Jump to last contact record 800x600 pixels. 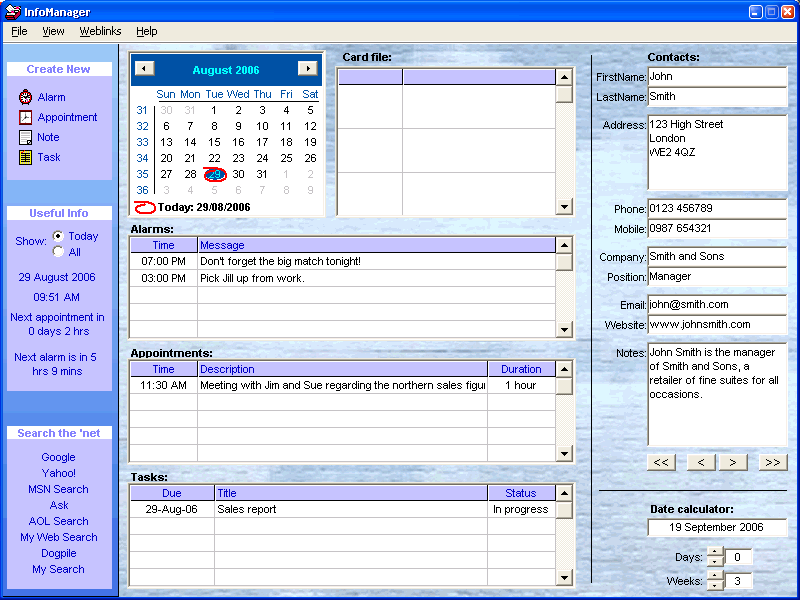772,462
